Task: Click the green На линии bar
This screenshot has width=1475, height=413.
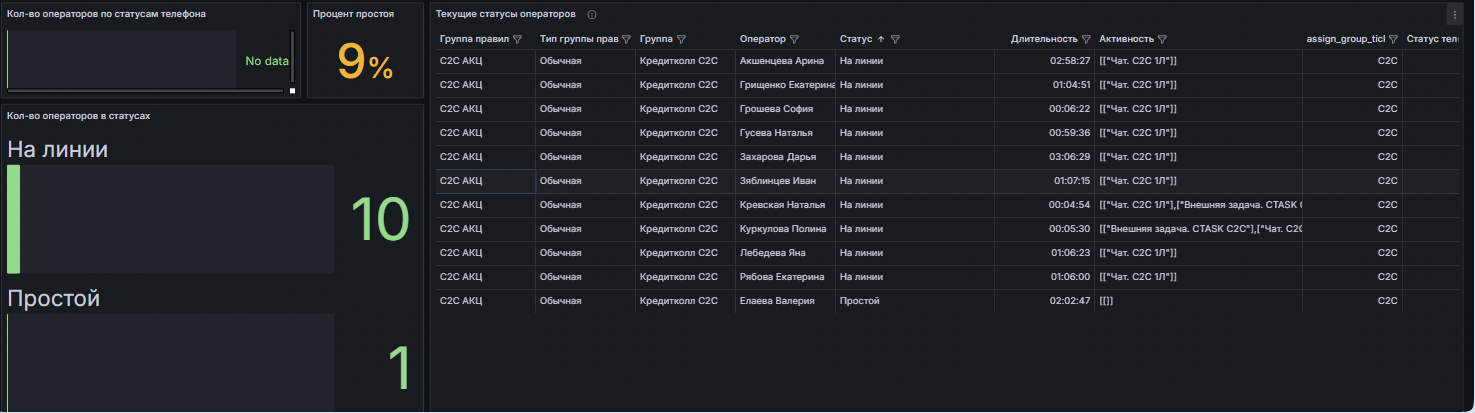Action: [13, 219]
